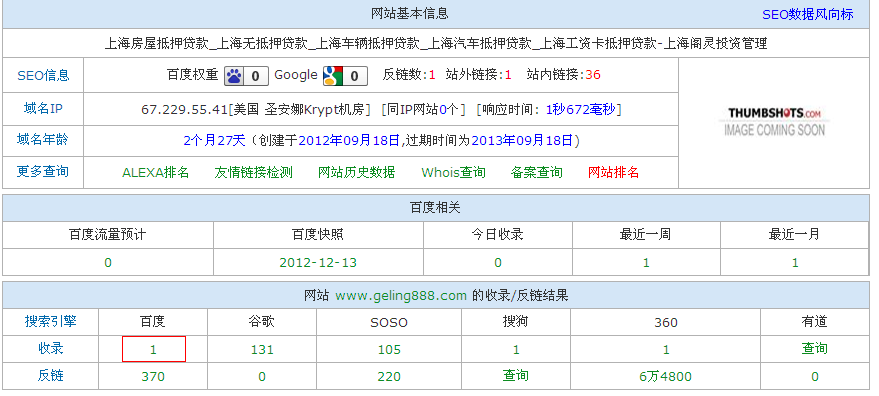Click 最近一月 value 1
This screenshot has height=396, width=879.
pyautogui.click(x=795, y=263)
